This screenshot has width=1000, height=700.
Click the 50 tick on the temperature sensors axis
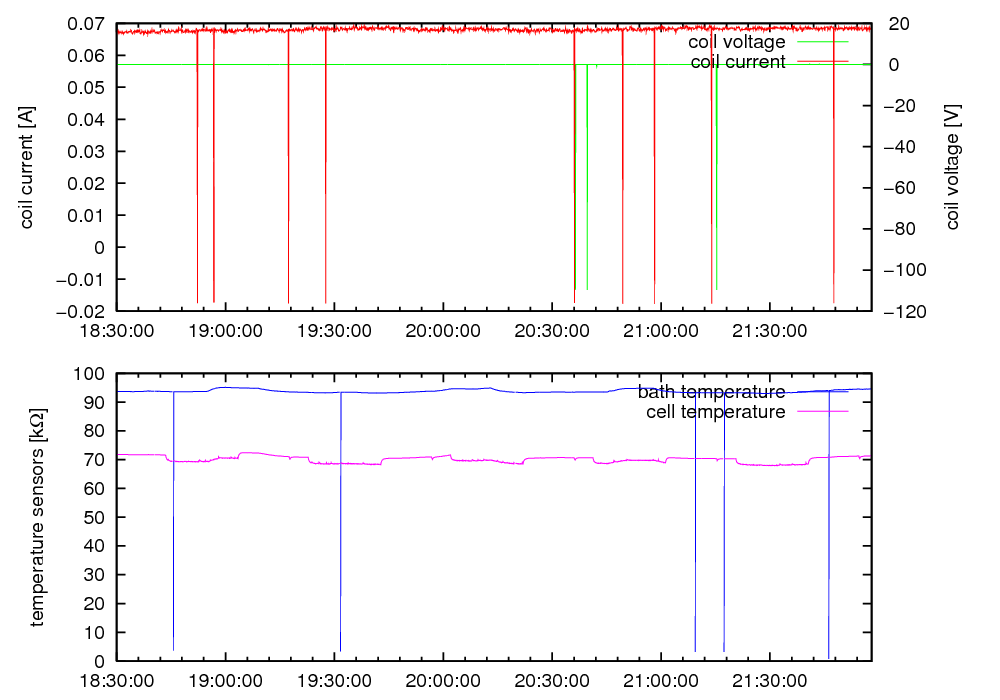97,518
